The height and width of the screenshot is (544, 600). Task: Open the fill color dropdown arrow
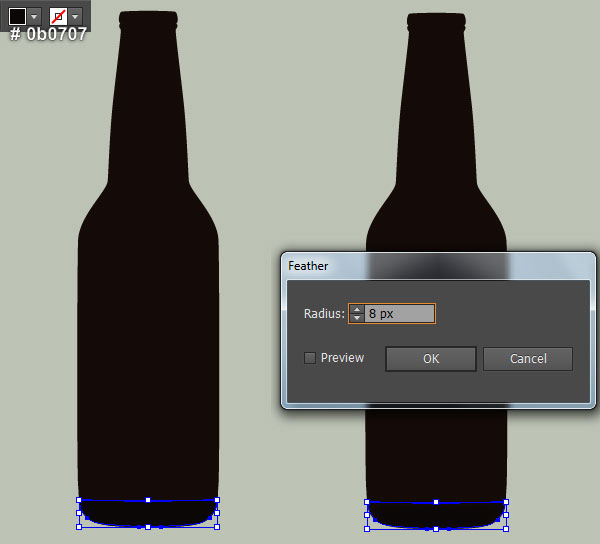pos(34,16)
